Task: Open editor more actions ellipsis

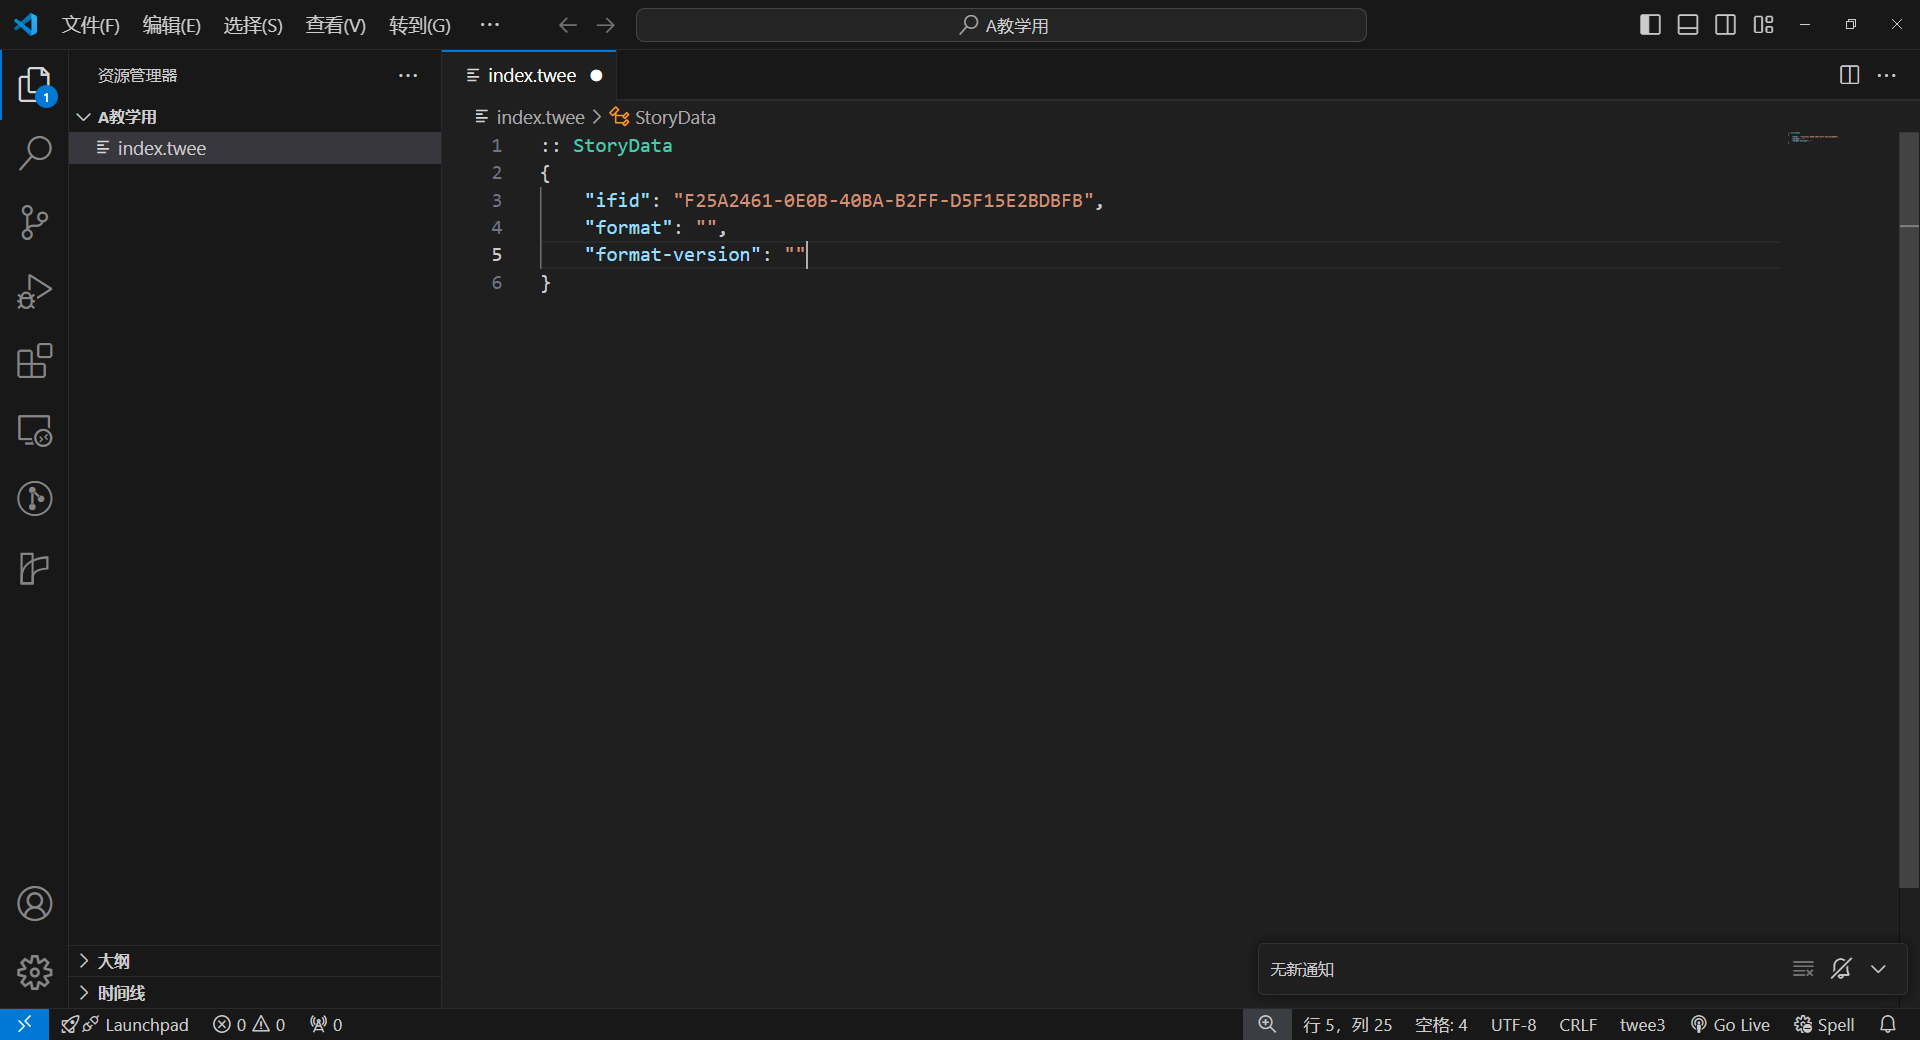Action: (x=1887, y=75)
